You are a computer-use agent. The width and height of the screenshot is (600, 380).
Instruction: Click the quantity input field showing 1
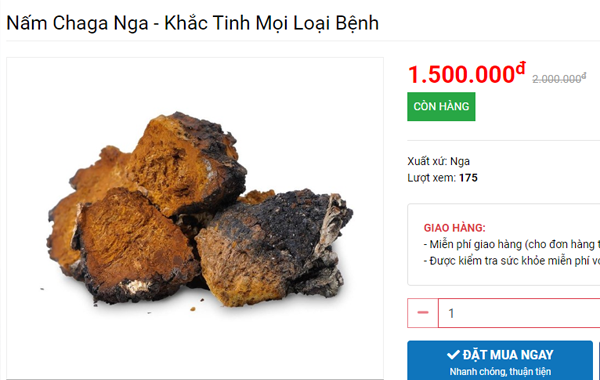click(x=519, y=313)
